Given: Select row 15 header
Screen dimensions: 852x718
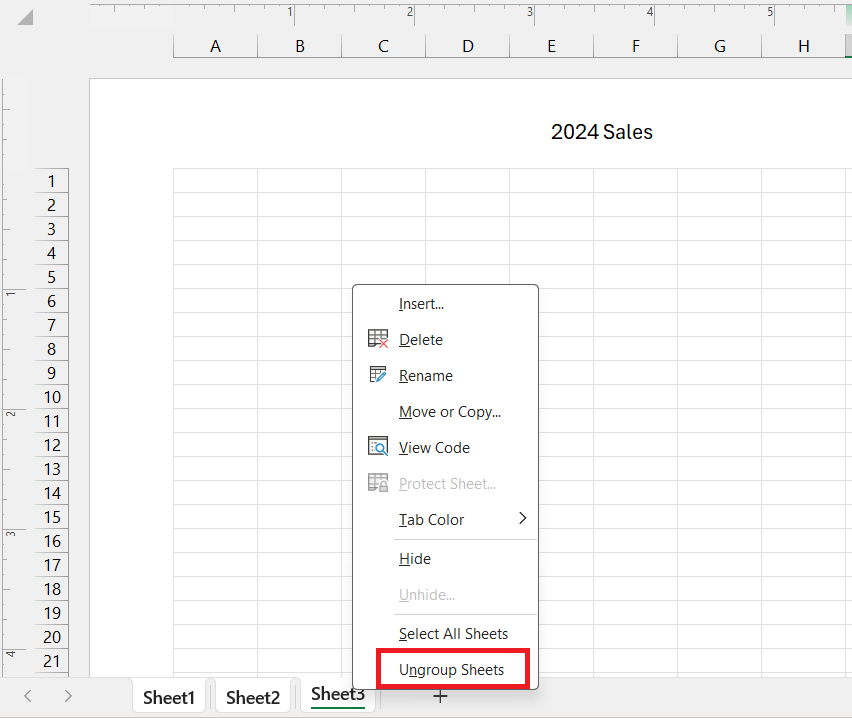Looking at the screenshot, I should (52, 517).
